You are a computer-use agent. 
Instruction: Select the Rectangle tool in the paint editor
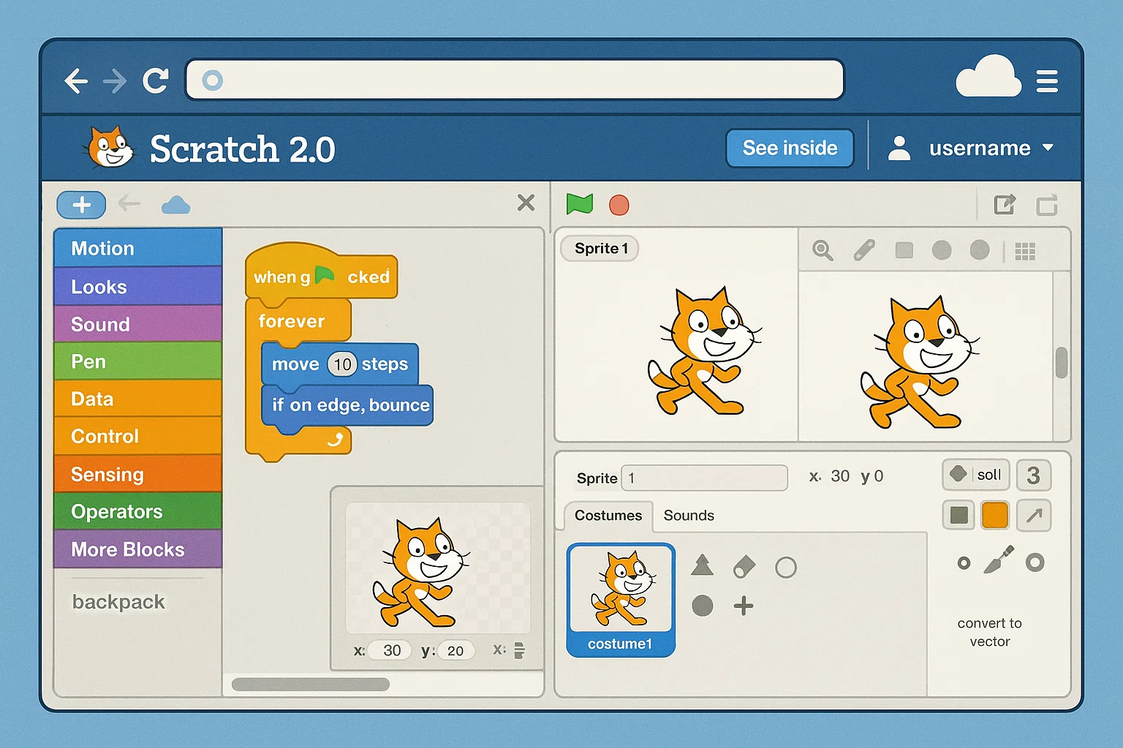(x=903, y=250)
